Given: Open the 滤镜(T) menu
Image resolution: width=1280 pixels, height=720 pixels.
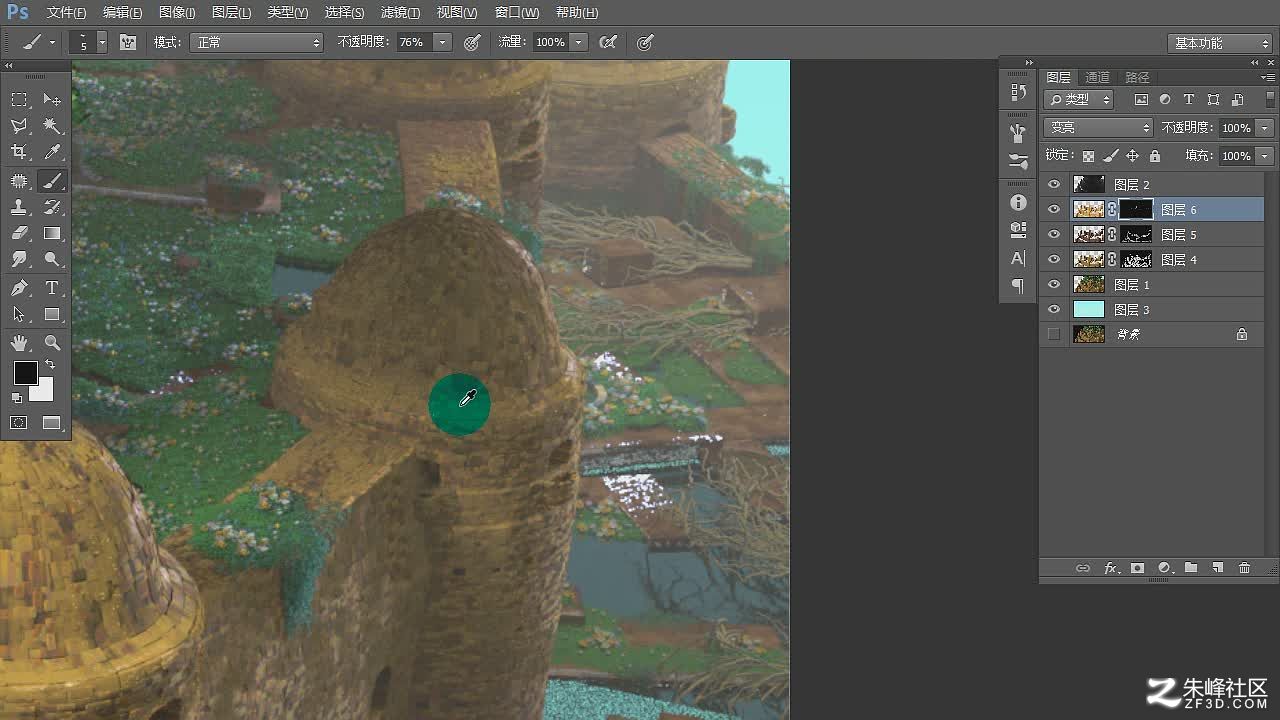Looking at the screenshot, I should click(x=400, y=13).
